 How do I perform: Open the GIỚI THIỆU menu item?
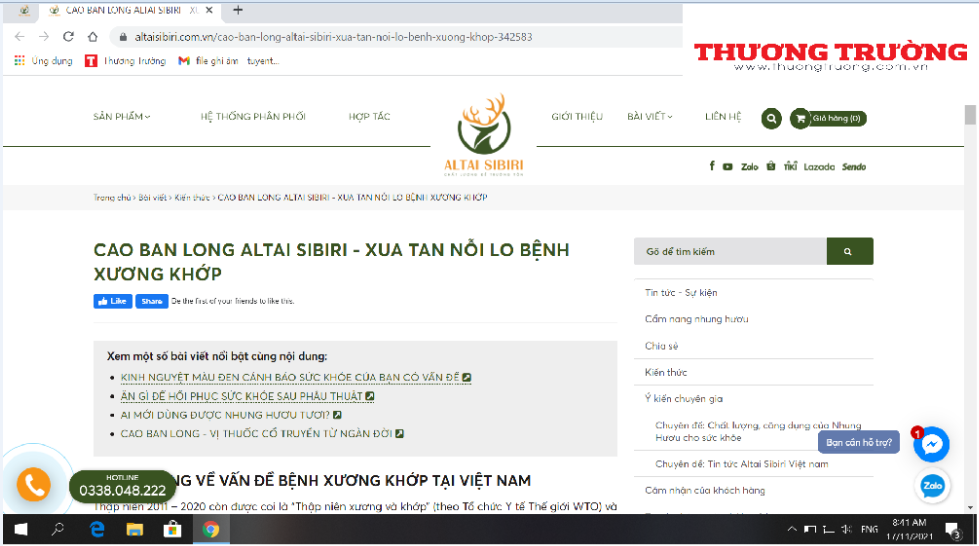tap(577, 117)
